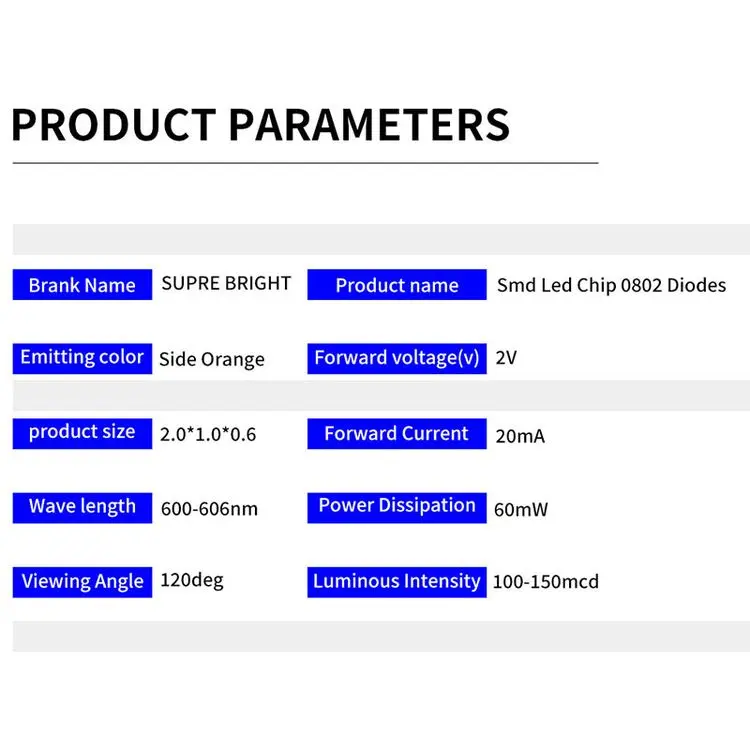Click the Power Dissipation label

397,506
